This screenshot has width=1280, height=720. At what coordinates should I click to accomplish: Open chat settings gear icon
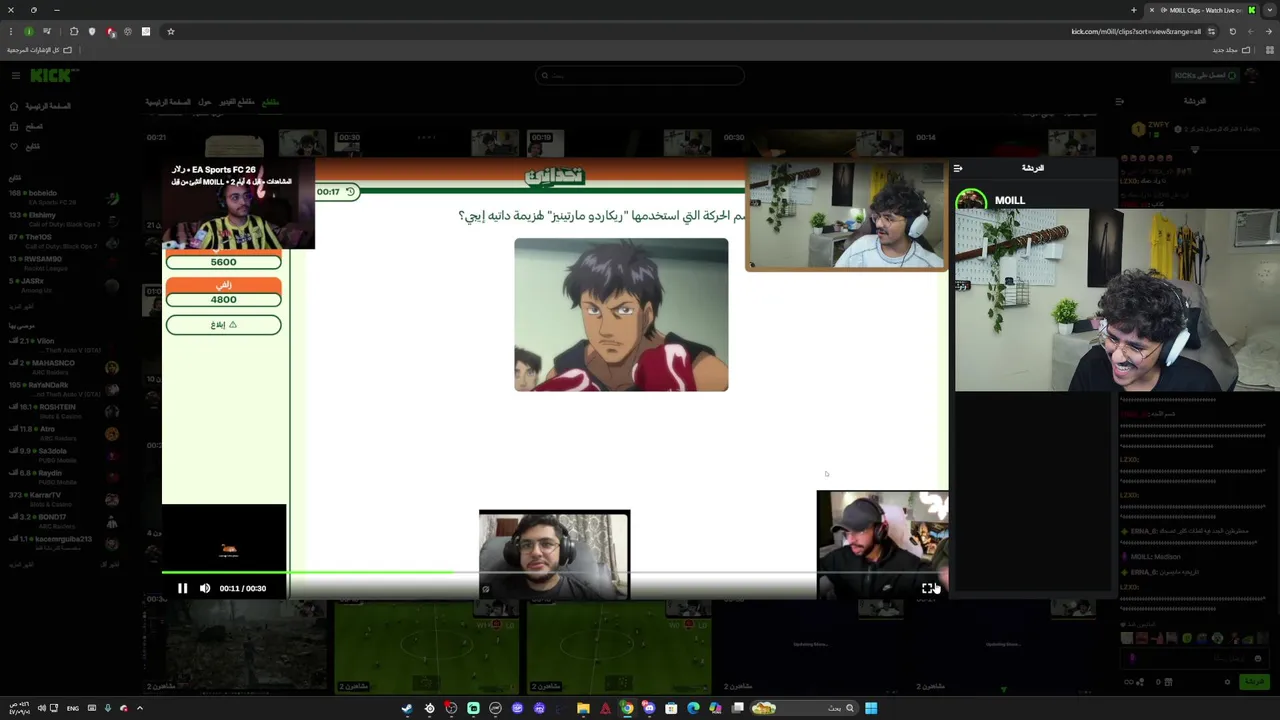1227,682
